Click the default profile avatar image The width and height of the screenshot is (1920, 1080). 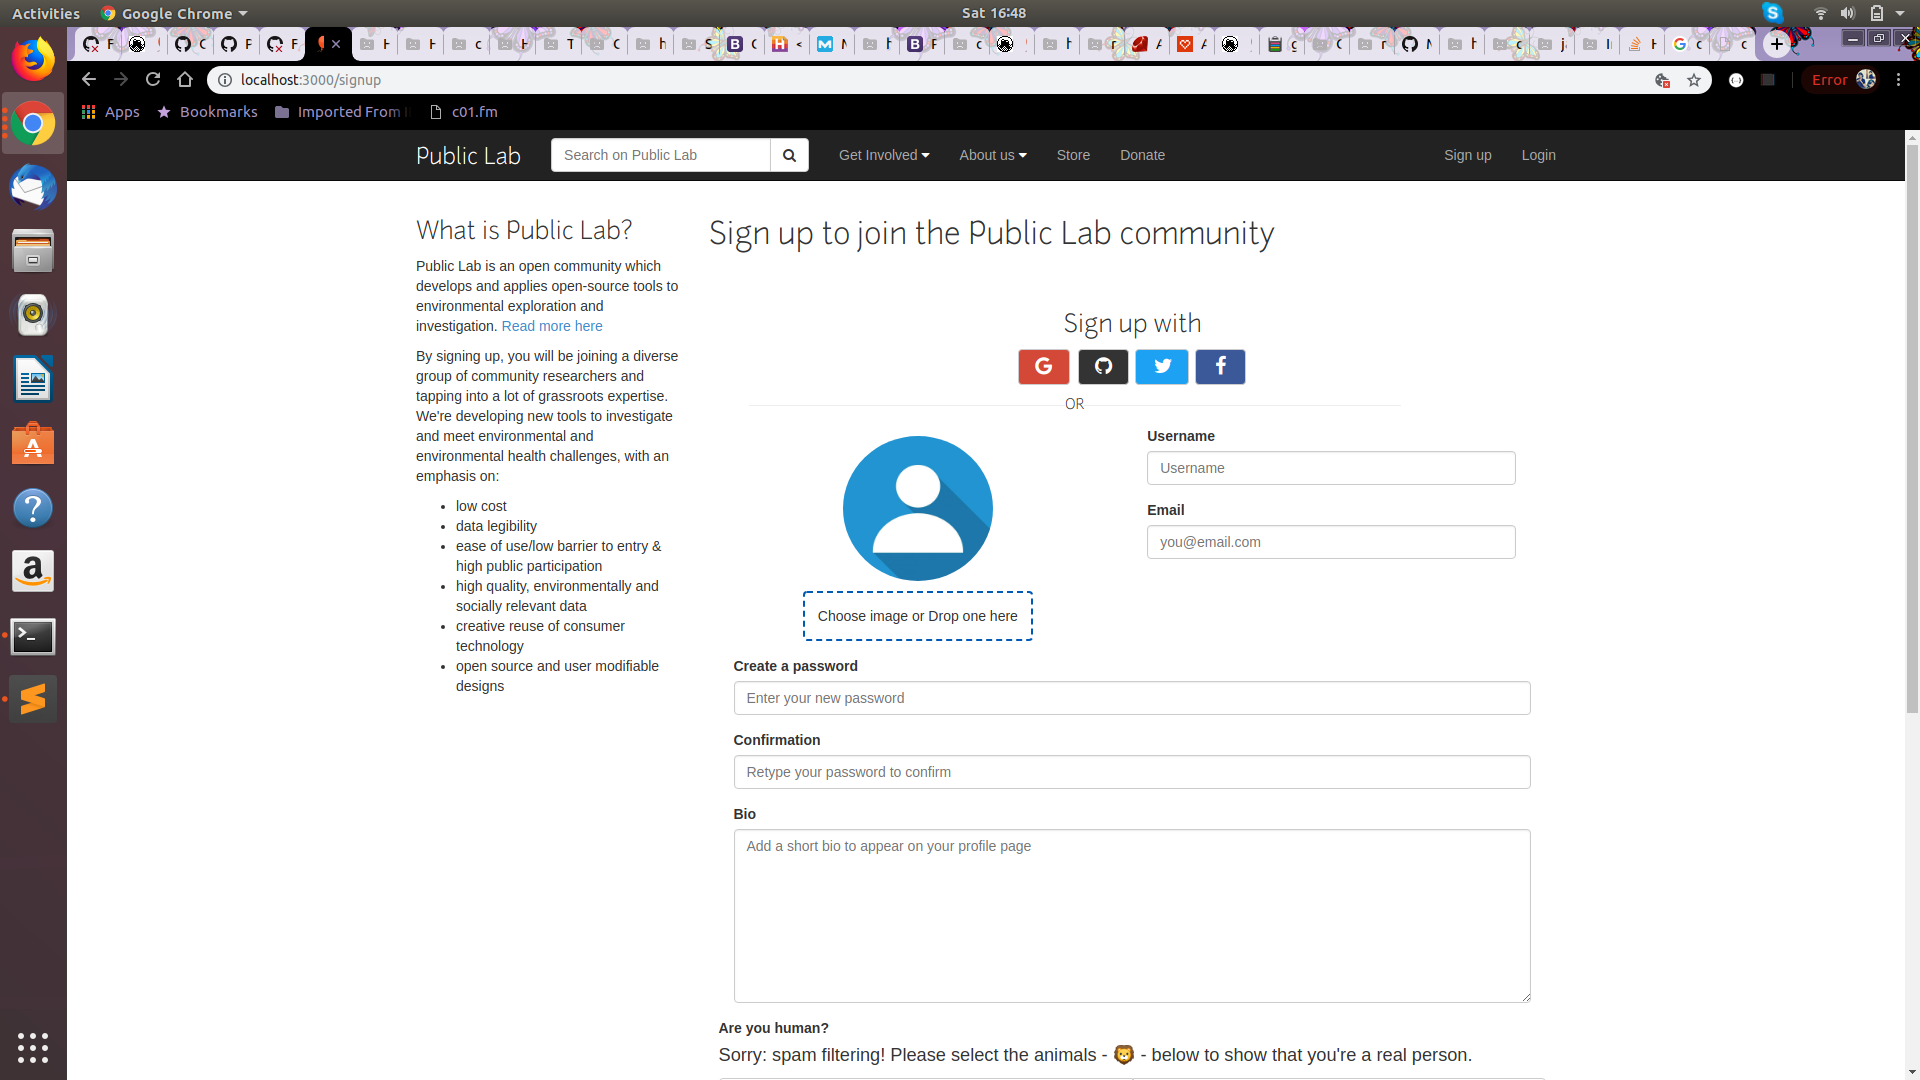point(917,508)
